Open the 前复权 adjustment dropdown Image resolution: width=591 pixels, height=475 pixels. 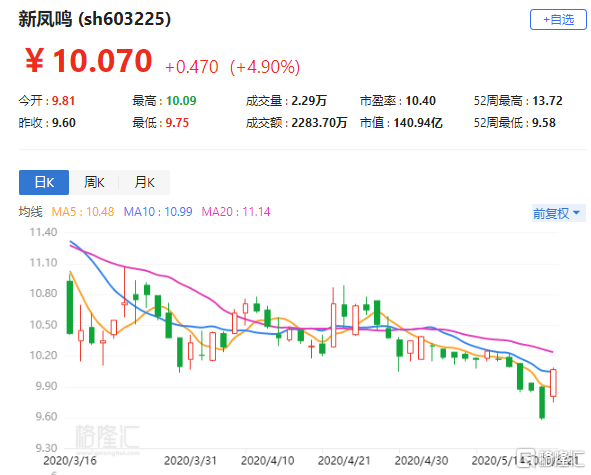coord(559,213)
